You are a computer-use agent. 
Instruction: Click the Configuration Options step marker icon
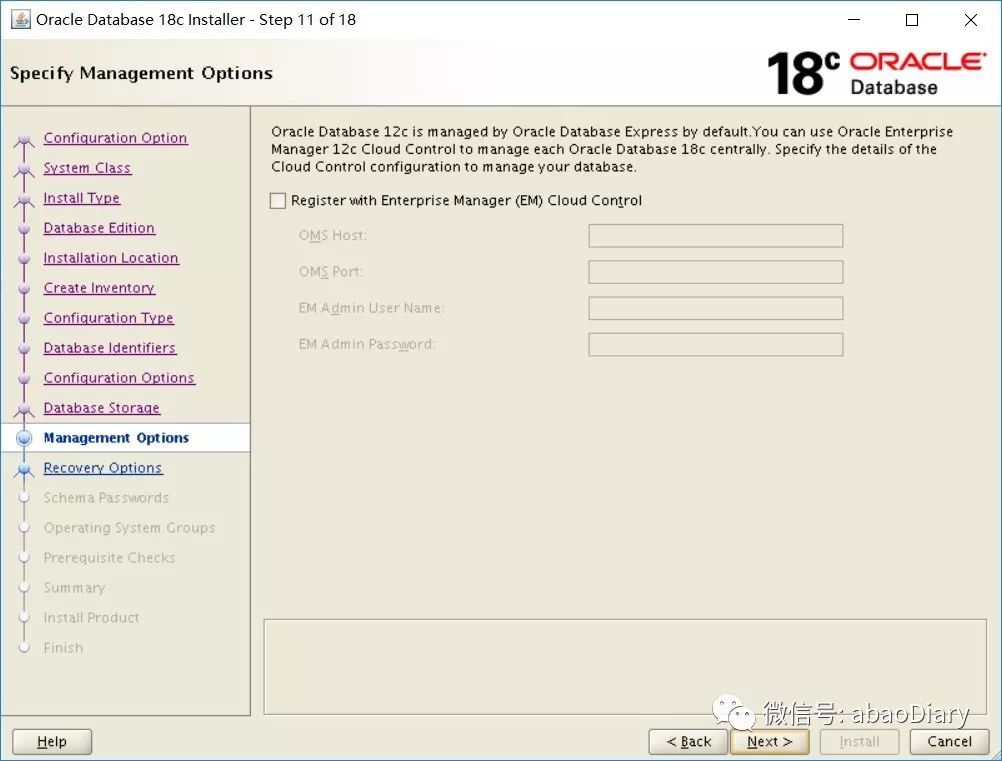click(24, 379)
